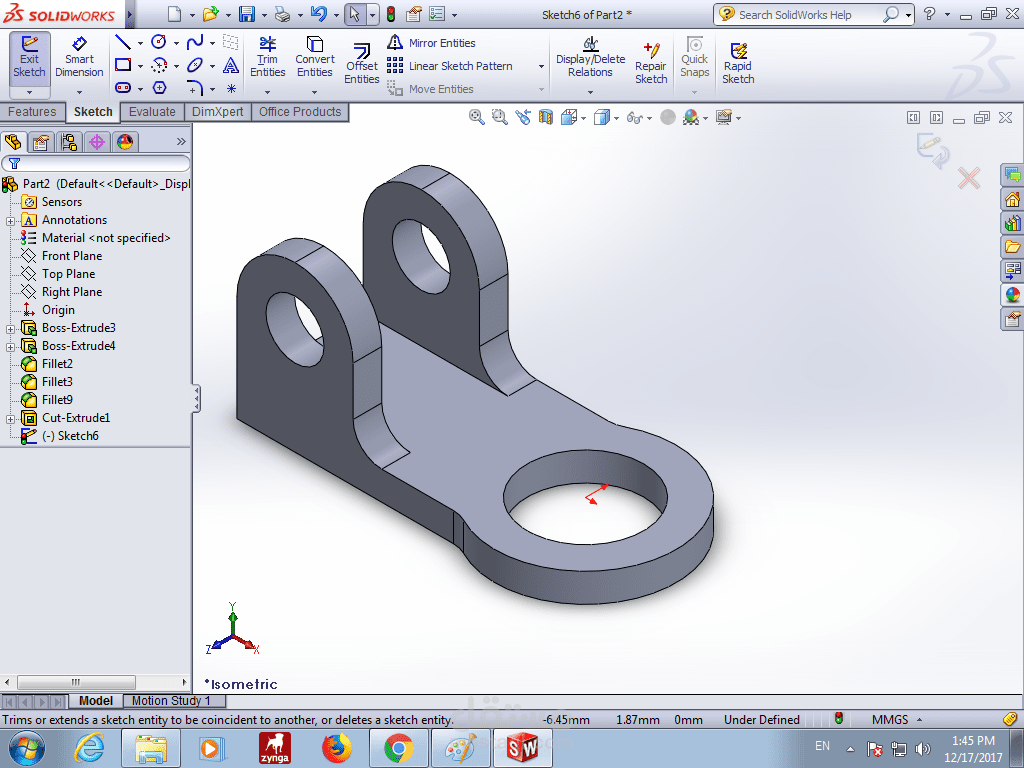Viewport: 1024px width, 768px height.
Task: Select the Corner Rectangle tool
Action: pyautogui.click(x=123, y=65)
